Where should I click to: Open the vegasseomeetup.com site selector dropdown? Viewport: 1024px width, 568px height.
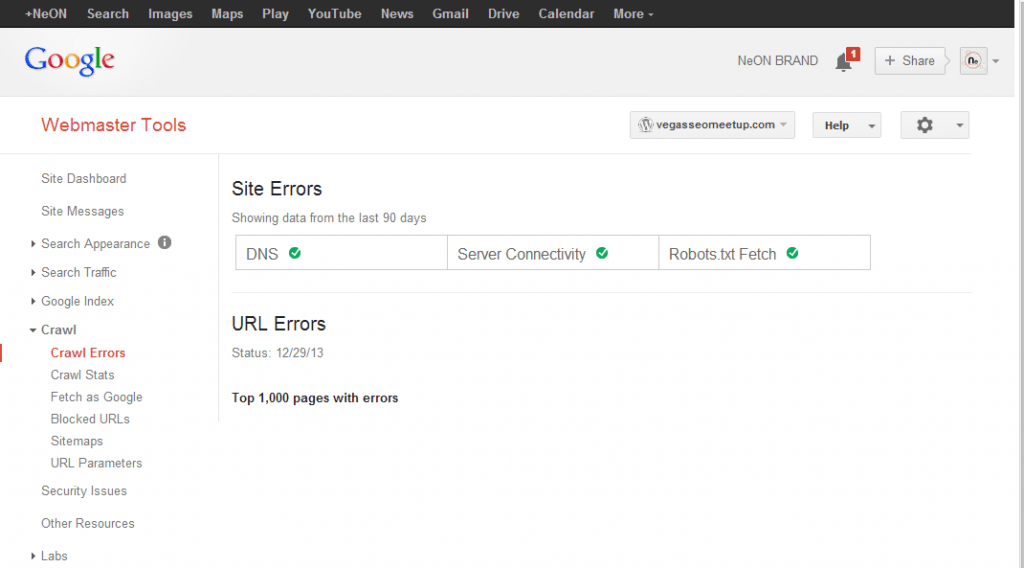pyautogui.click(x=712, y=125)
